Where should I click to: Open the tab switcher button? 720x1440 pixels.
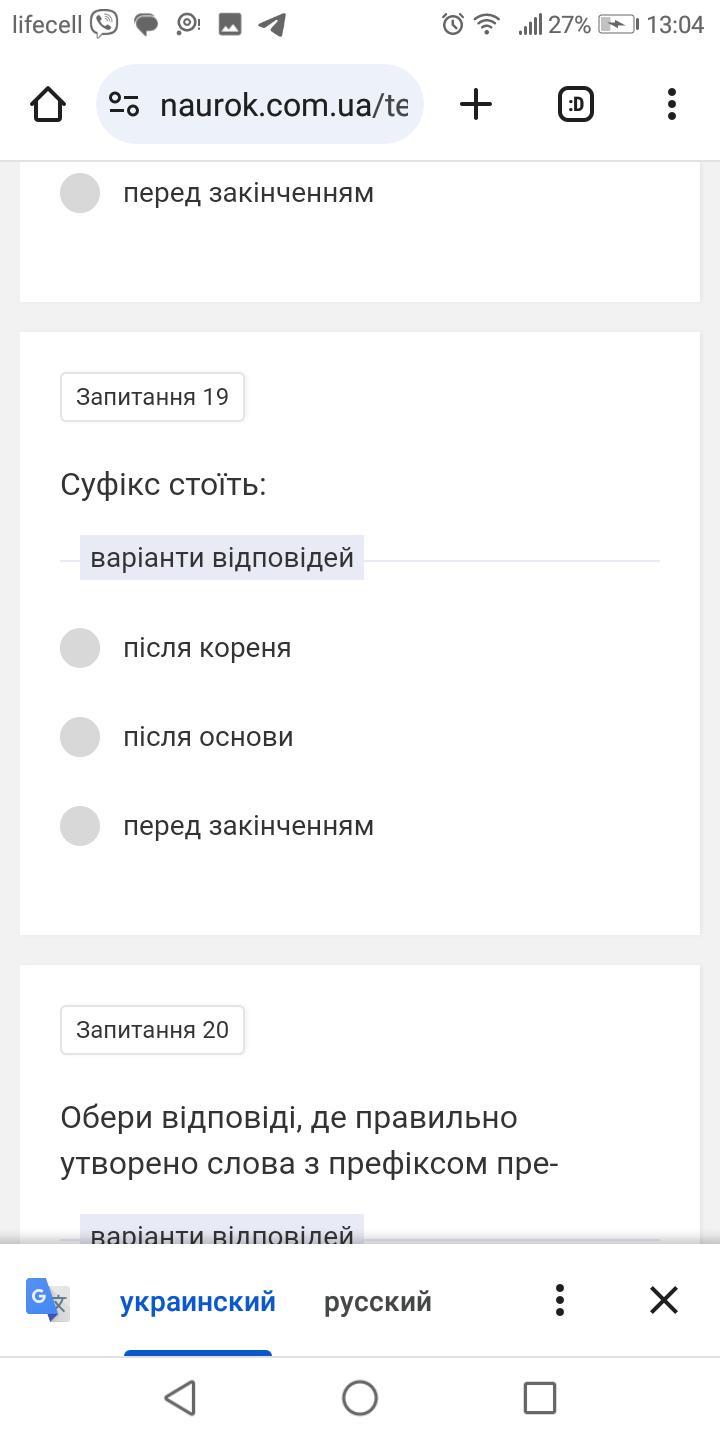coord(576,104)
